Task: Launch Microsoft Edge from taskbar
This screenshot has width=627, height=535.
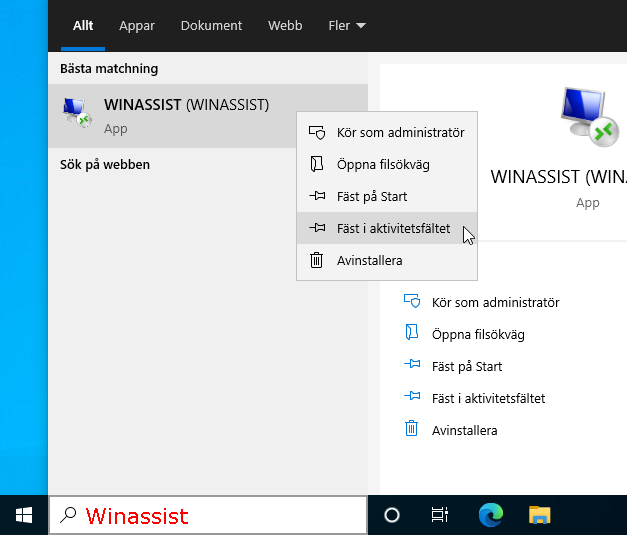Action: 490,515
